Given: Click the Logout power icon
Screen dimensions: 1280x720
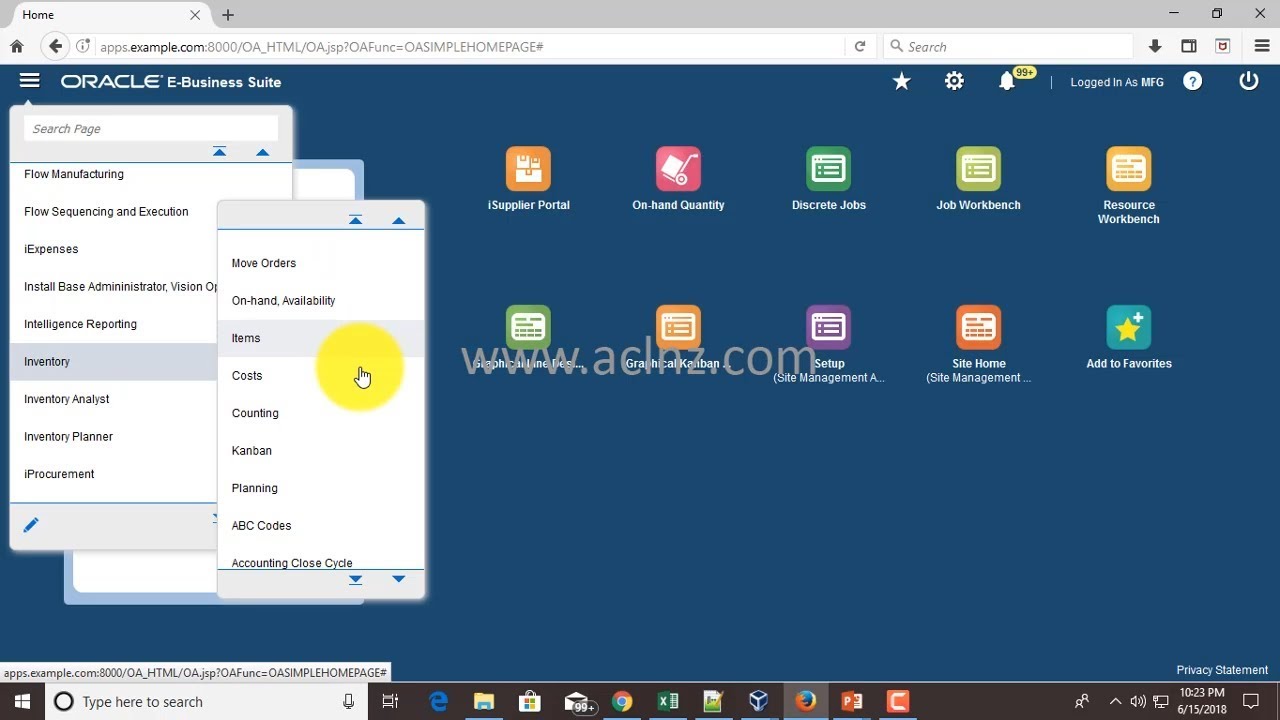Looking at the screenshot, I should coord(1249,81).
